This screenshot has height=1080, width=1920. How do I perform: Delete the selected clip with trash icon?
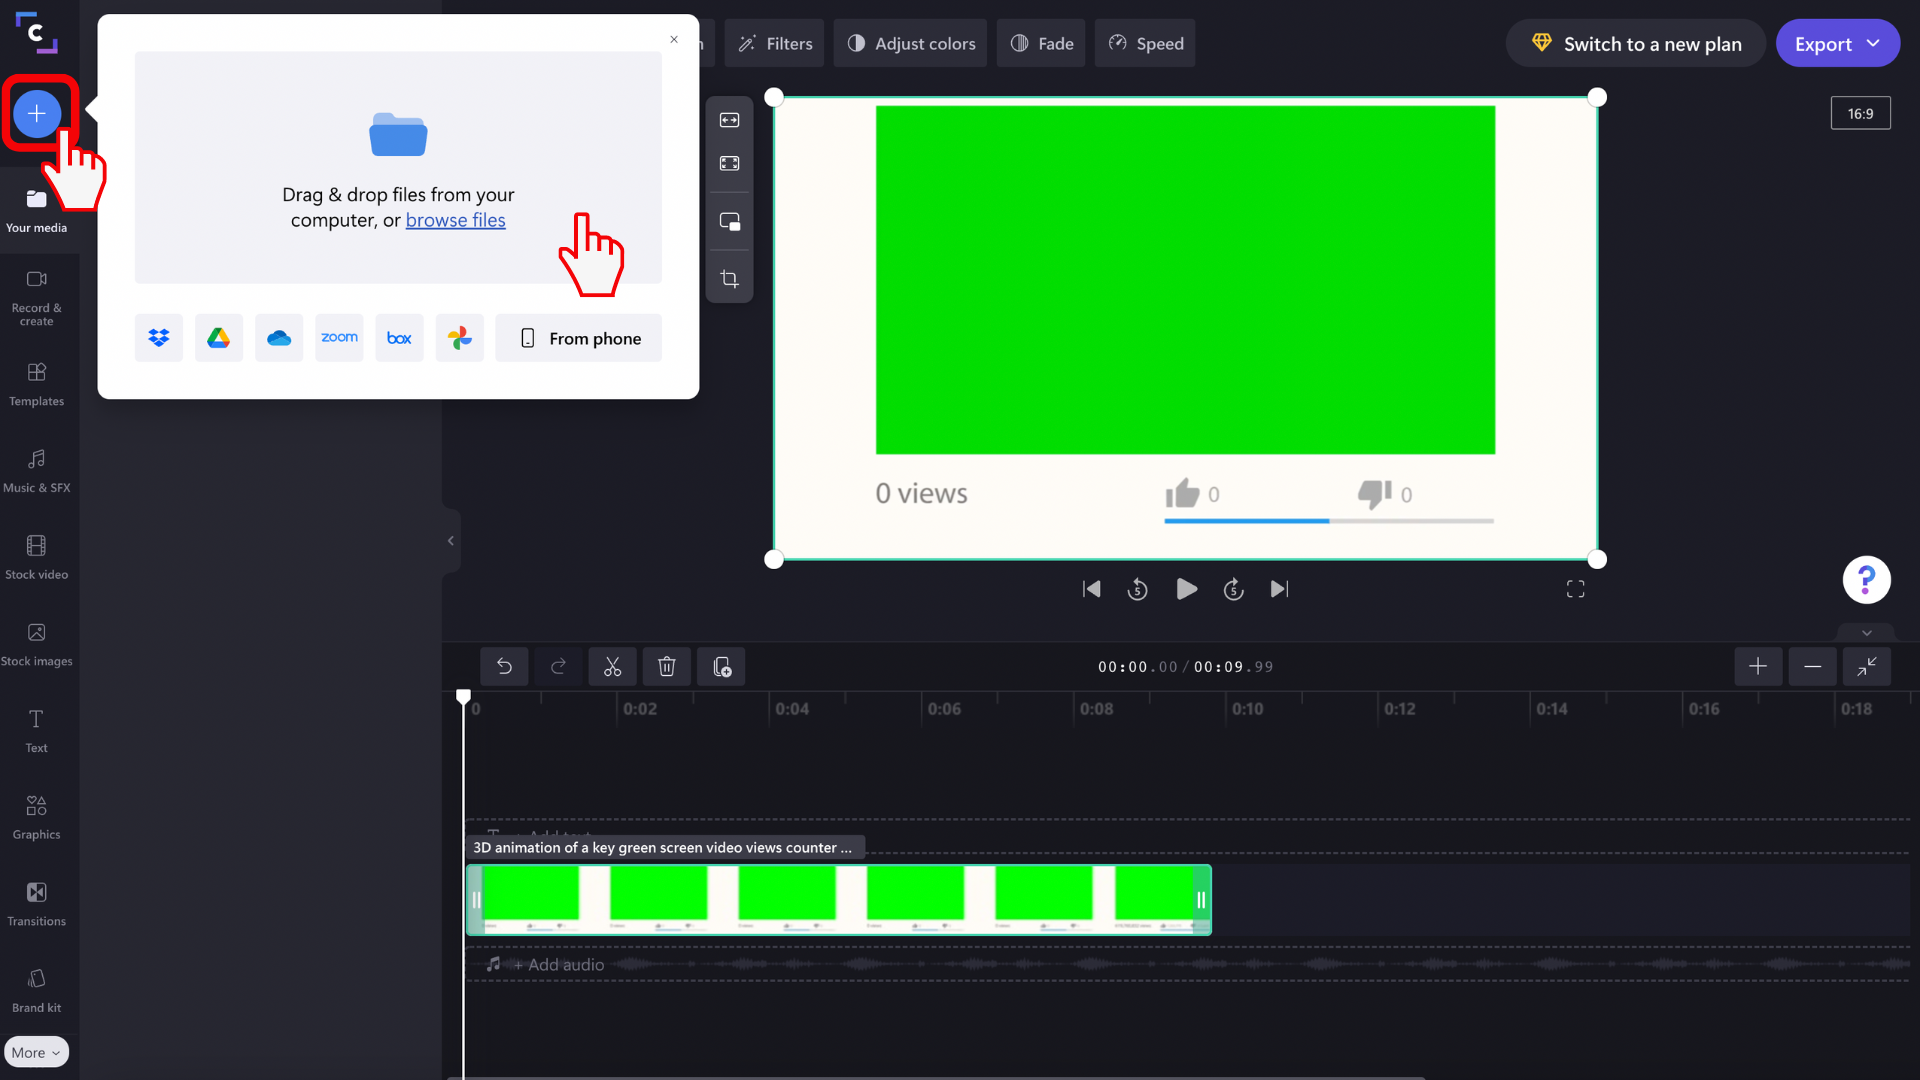point(666,667)
